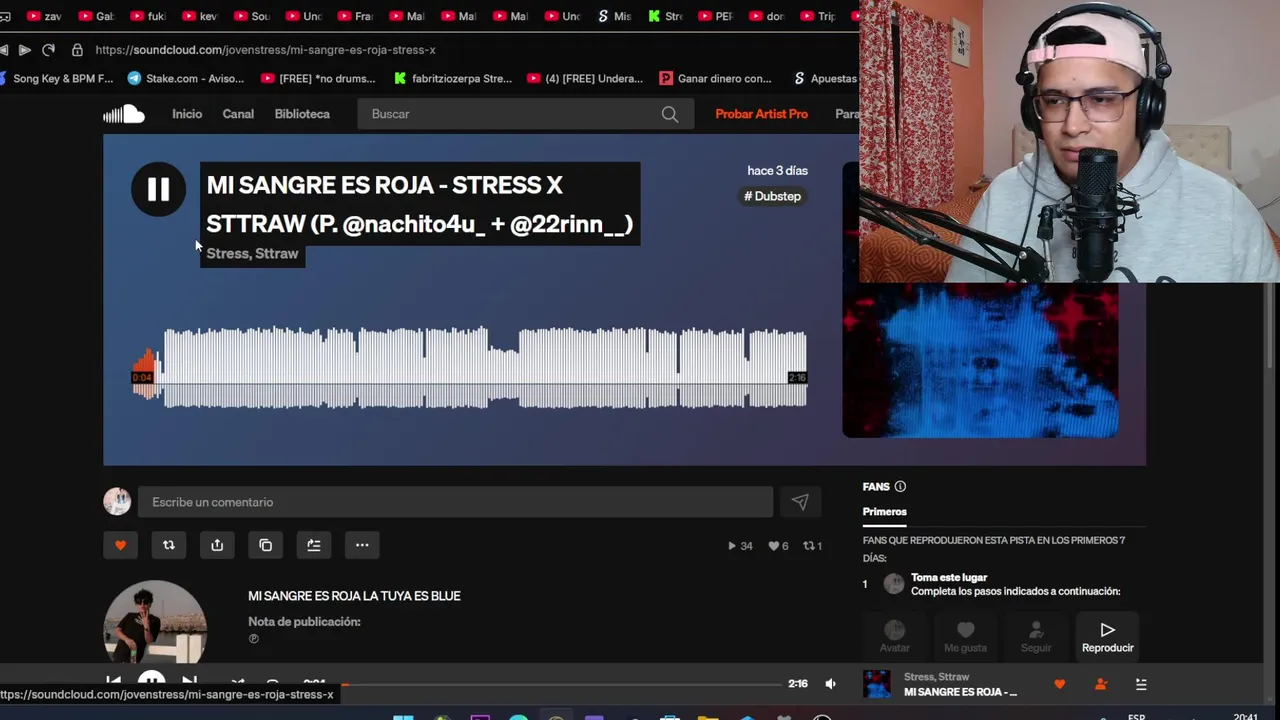This screenshot has height=720, width=1280.
Task: Click the hace 3 días timestamp
Action: pyautogui.click(x=777, y=171)
